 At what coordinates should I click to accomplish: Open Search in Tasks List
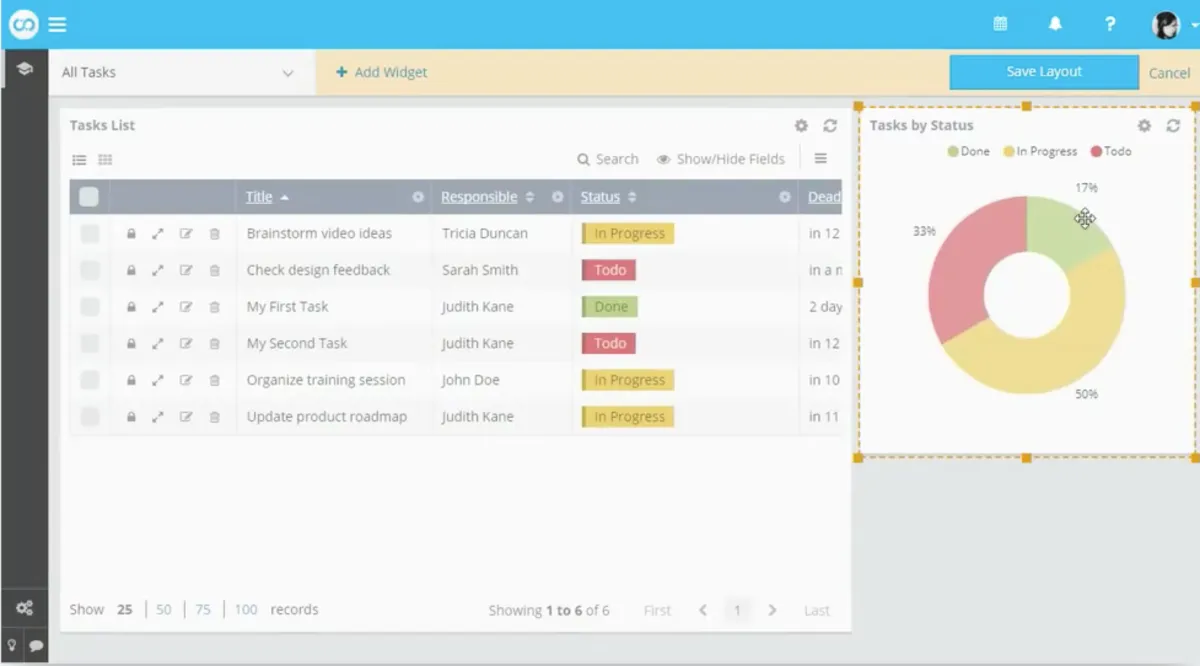[x=608, y=159]
